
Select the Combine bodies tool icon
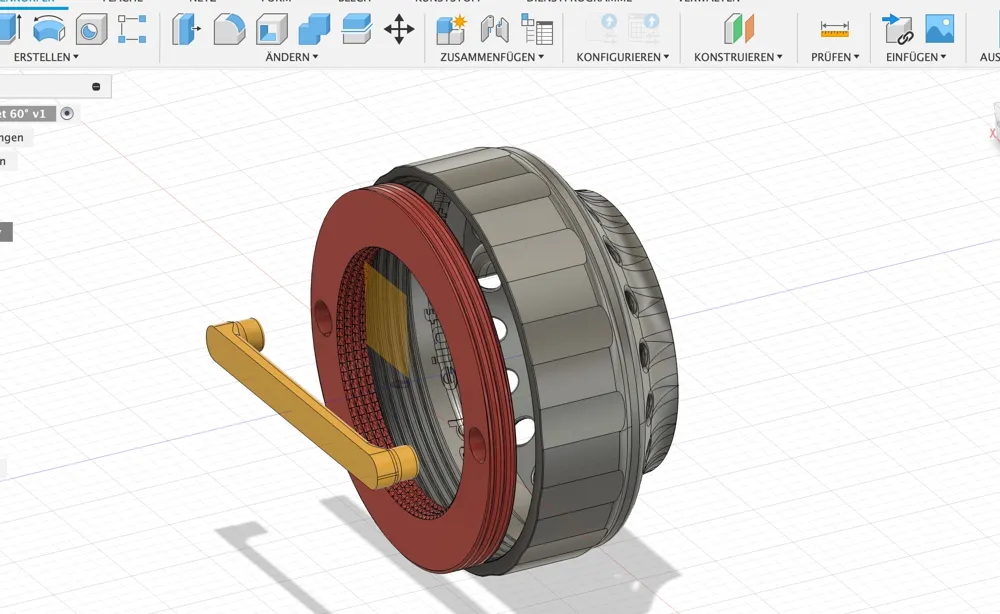(314, 29)
